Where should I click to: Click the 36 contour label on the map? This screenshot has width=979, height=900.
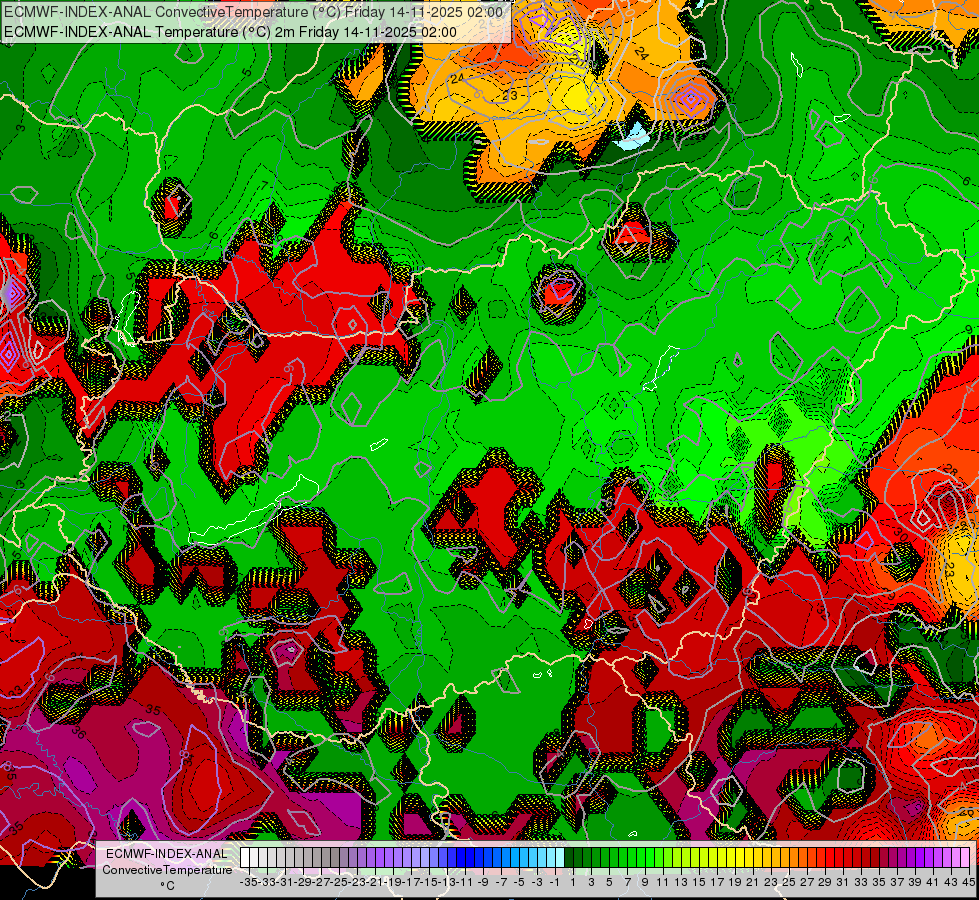pyautogui.click(x=79, y=732)
